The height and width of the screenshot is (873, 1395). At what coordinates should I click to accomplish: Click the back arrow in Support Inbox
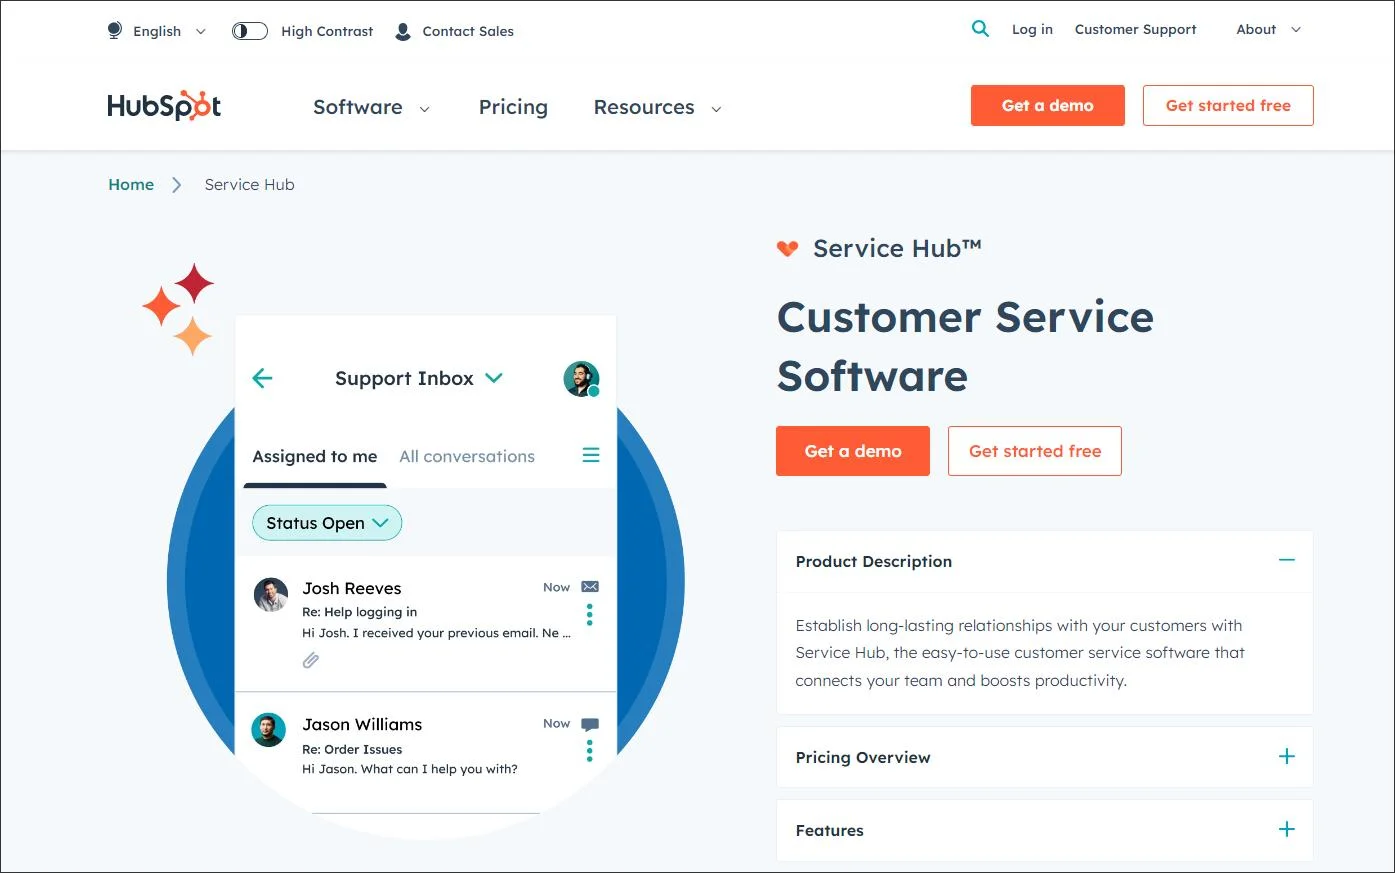pos(262,378)
